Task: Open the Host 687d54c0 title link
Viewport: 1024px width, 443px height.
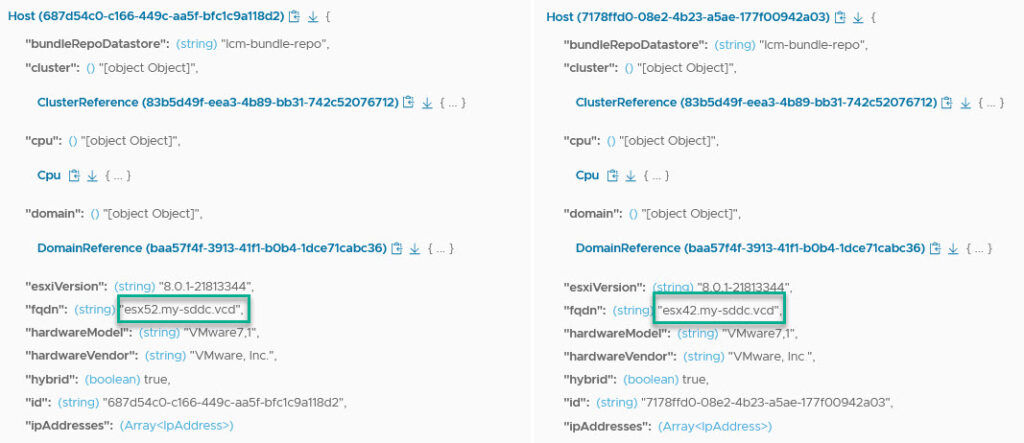Action: 146,17
